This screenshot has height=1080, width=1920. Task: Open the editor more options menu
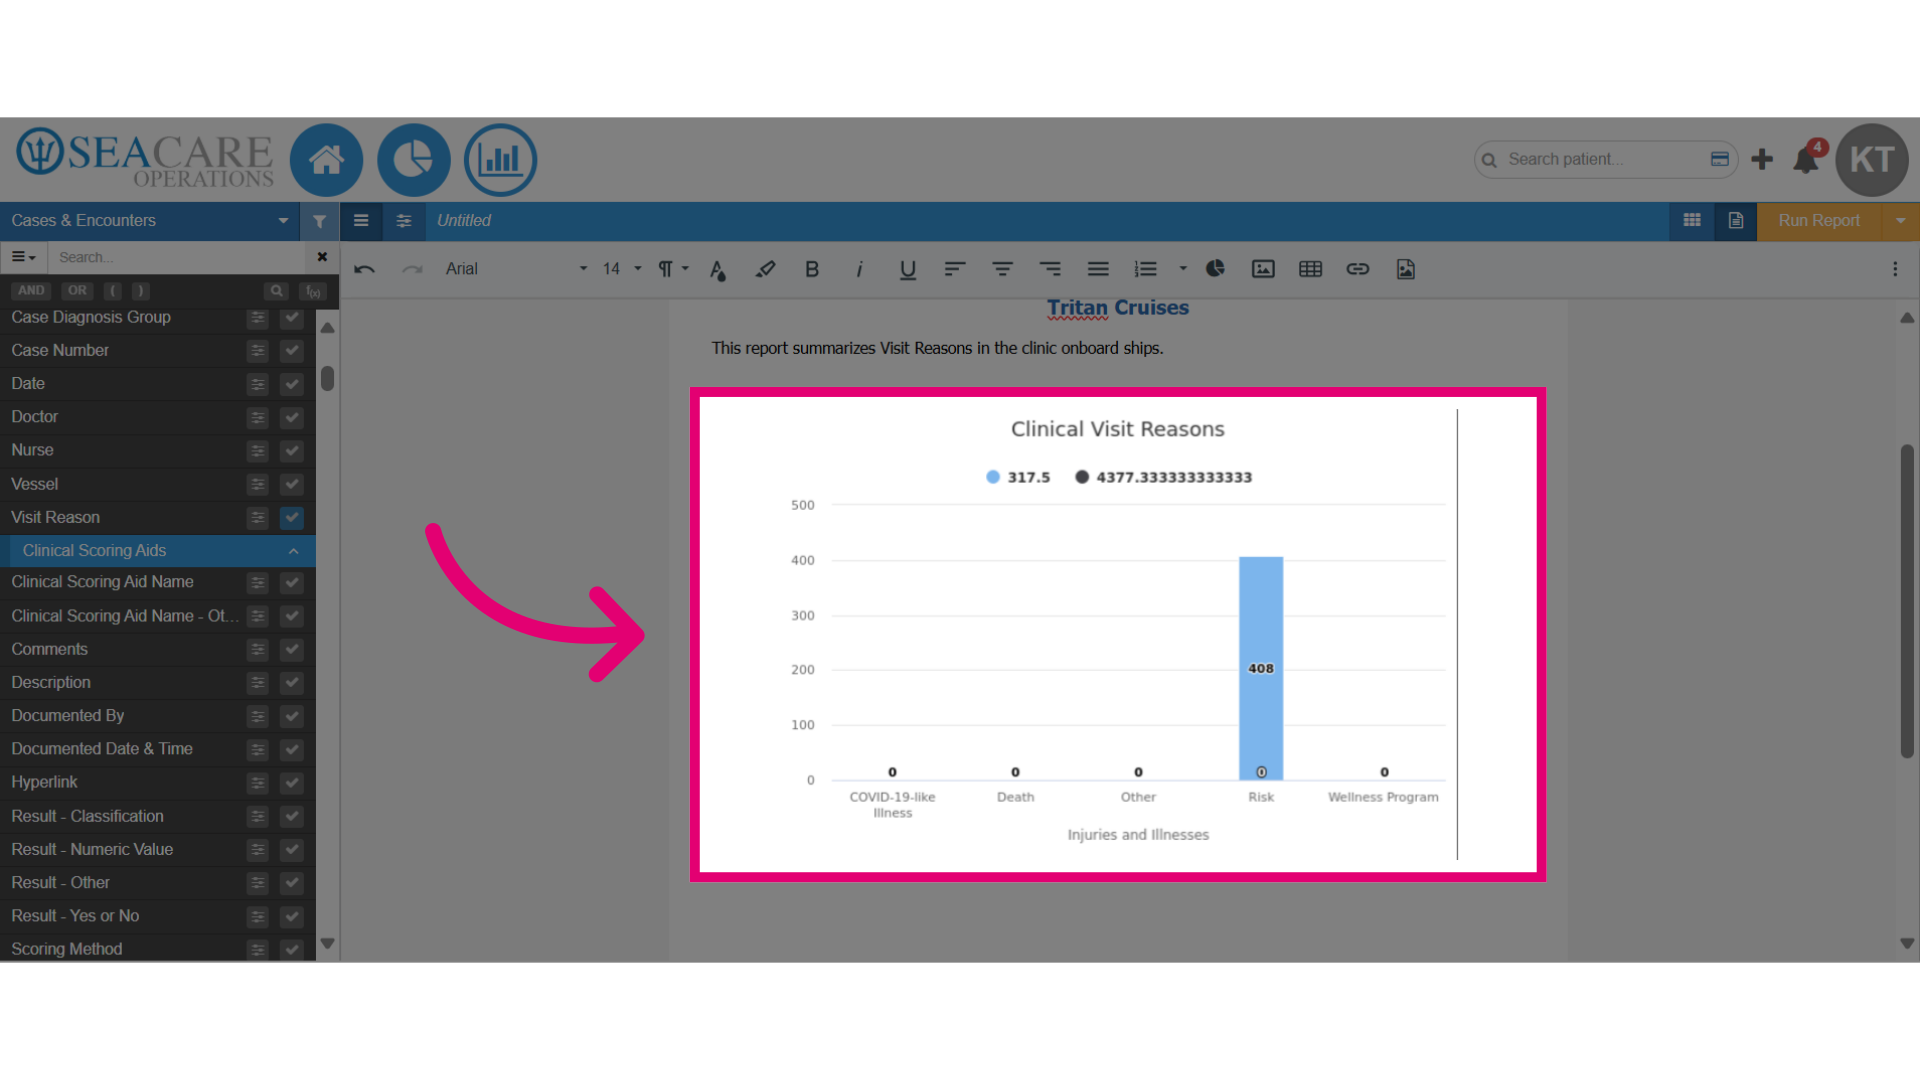1895,269
